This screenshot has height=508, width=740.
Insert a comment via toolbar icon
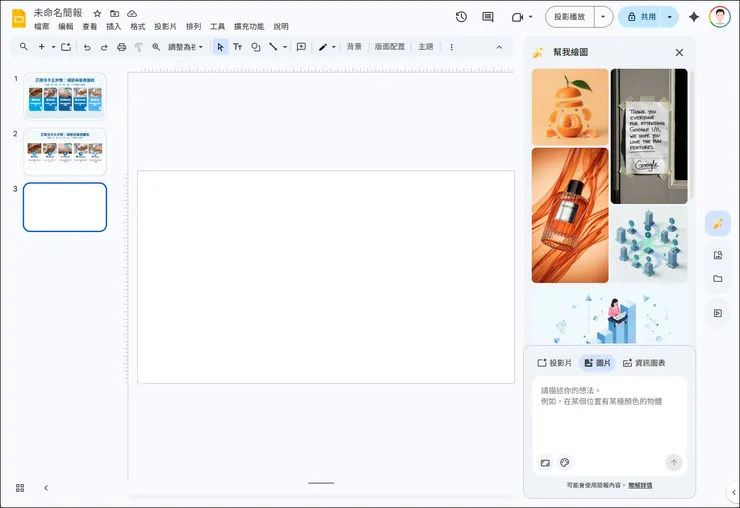point(301,47)
